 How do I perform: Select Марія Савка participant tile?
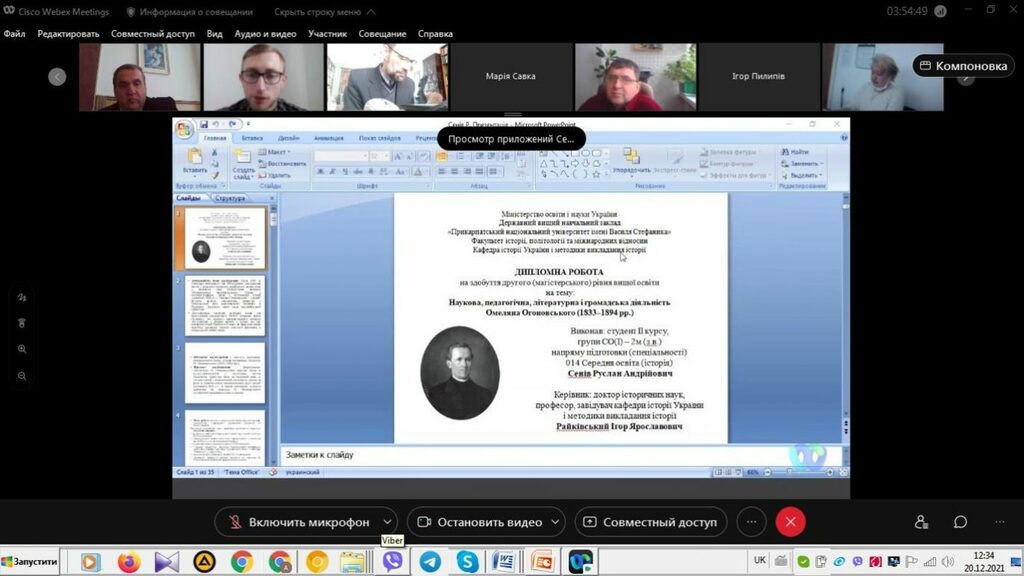pyautogui.click(x=510, y=77)
